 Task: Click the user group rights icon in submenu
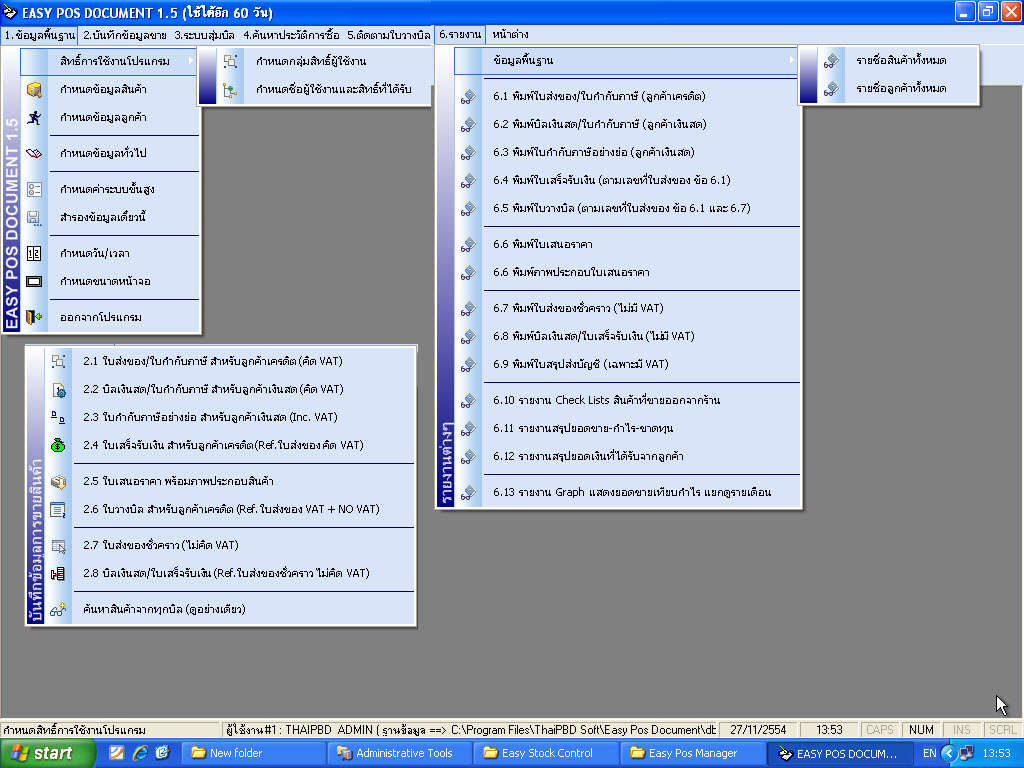tap(230, 61)
